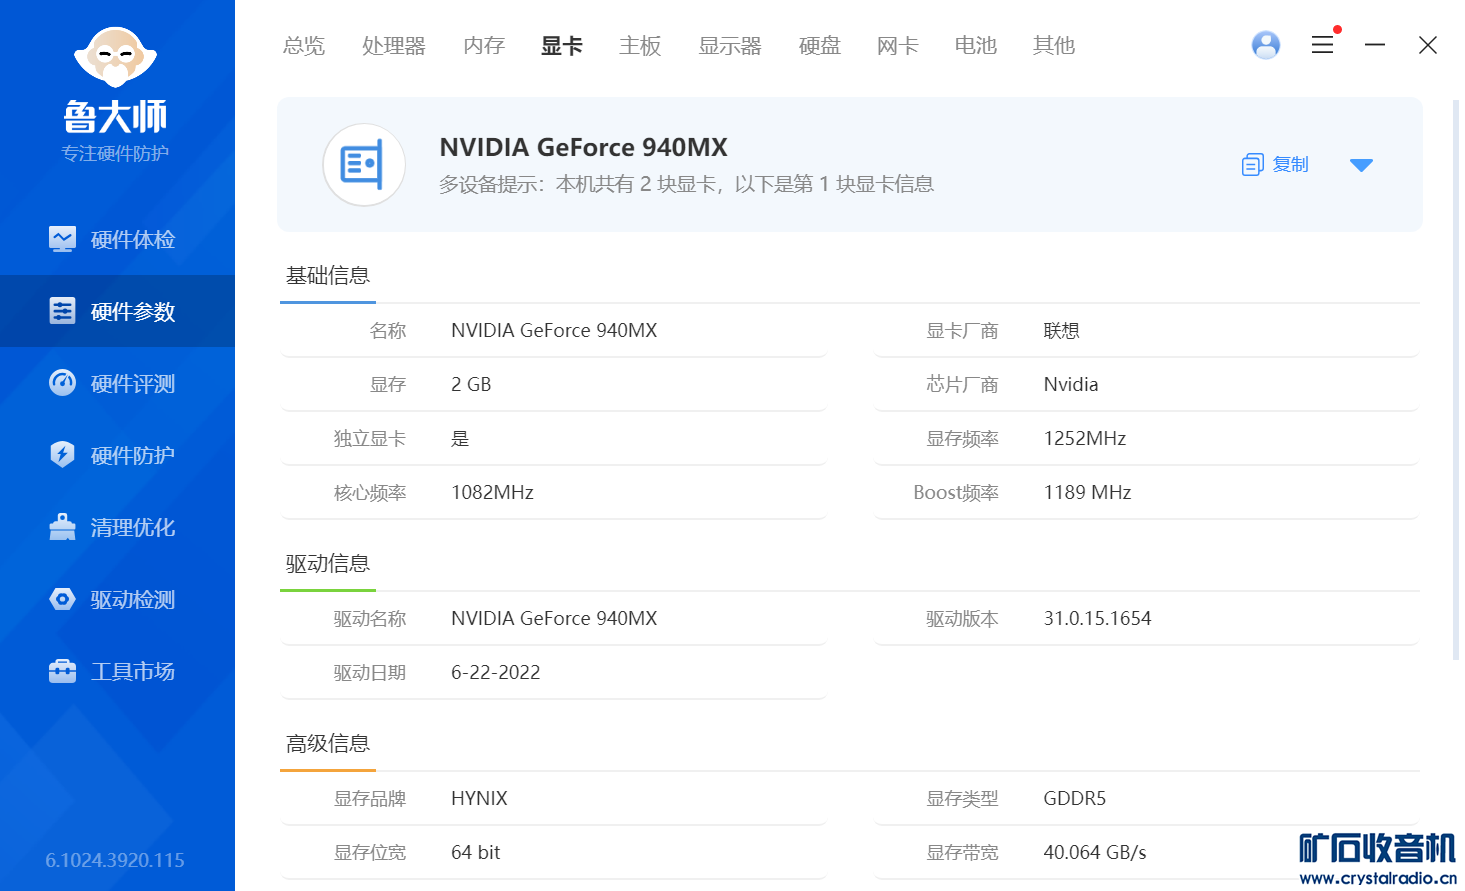This screenshot has width=1465, height=891.
Task: Switch to the 处理器 tab
Action: (x=393, y=46)
